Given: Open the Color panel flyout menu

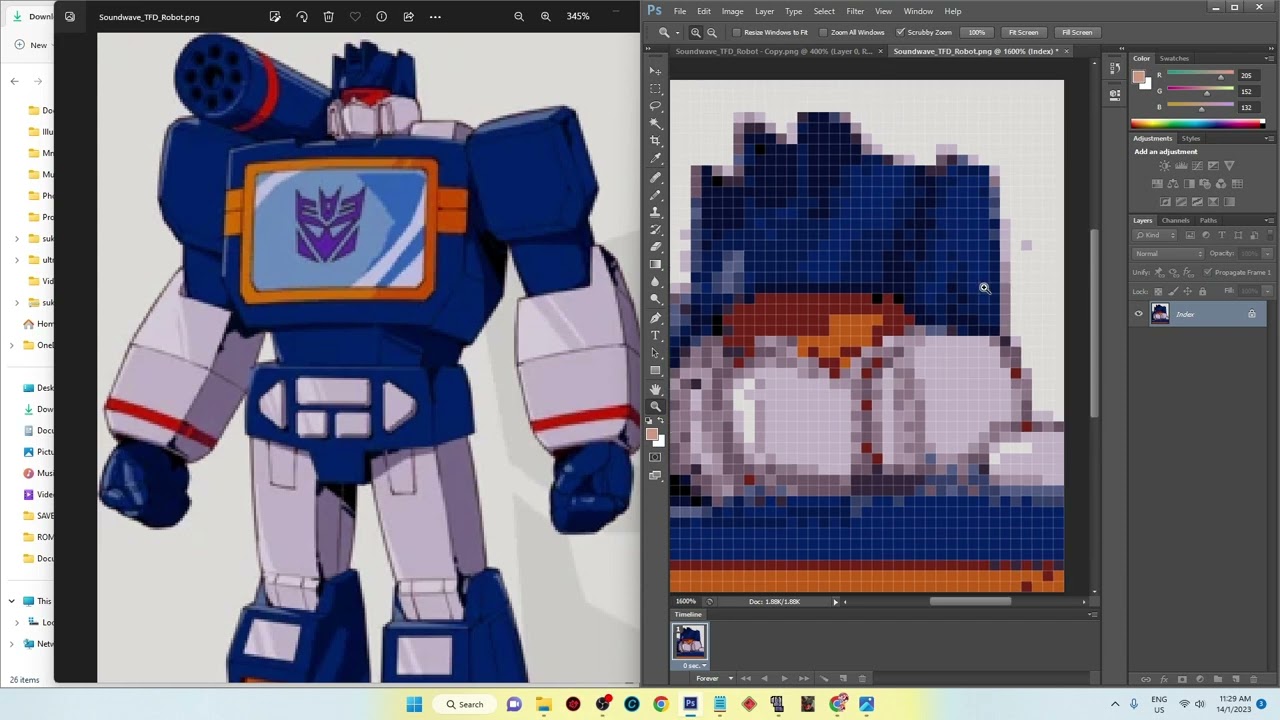Looking at the screenshot, I should [x=1269, y=58].
